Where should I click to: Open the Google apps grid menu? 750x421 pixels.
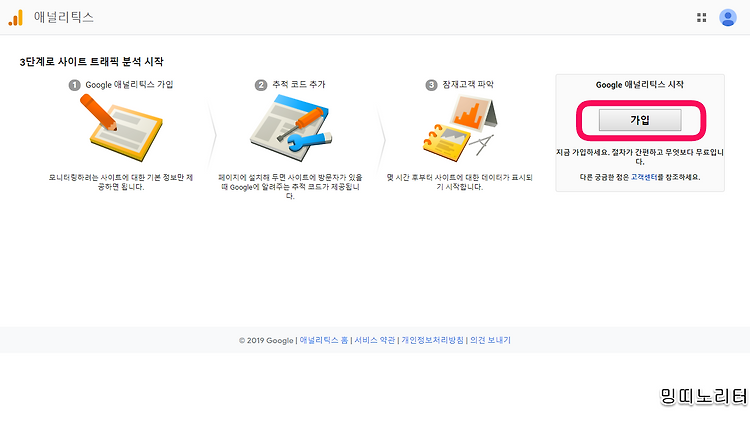point(701,18)
